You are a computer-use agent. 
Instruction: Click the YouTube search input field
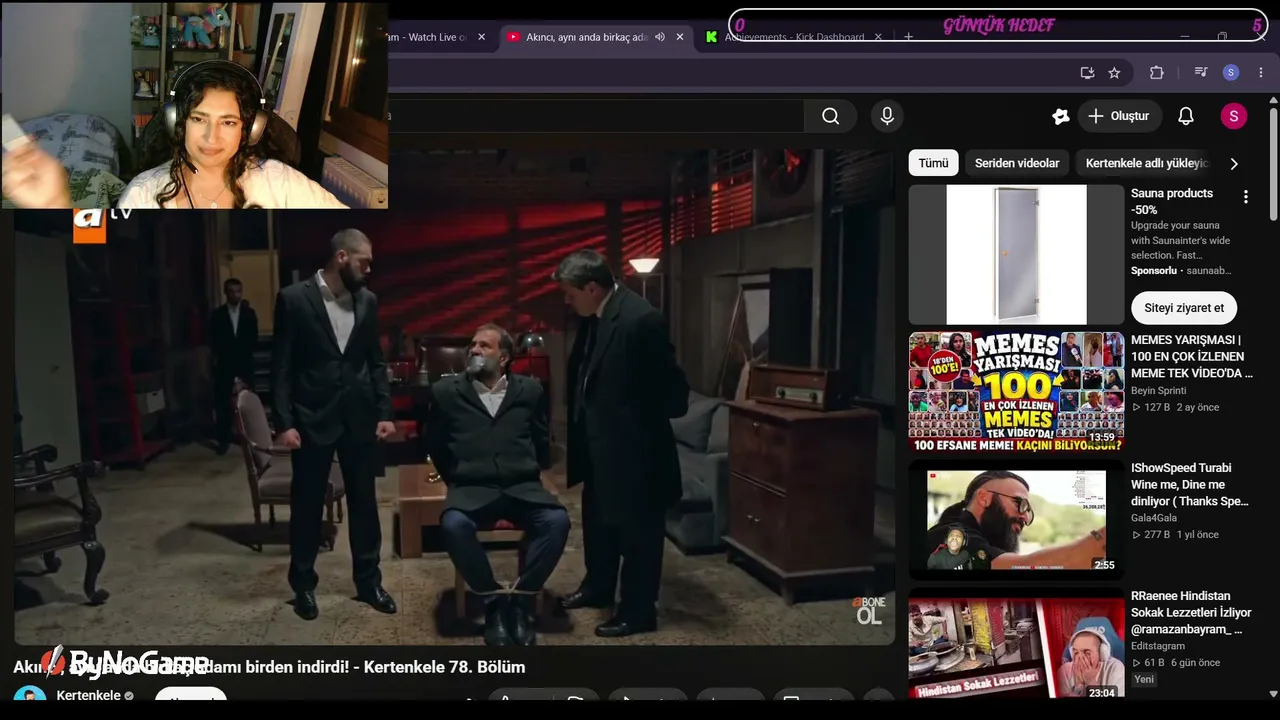tap(595, 116)
